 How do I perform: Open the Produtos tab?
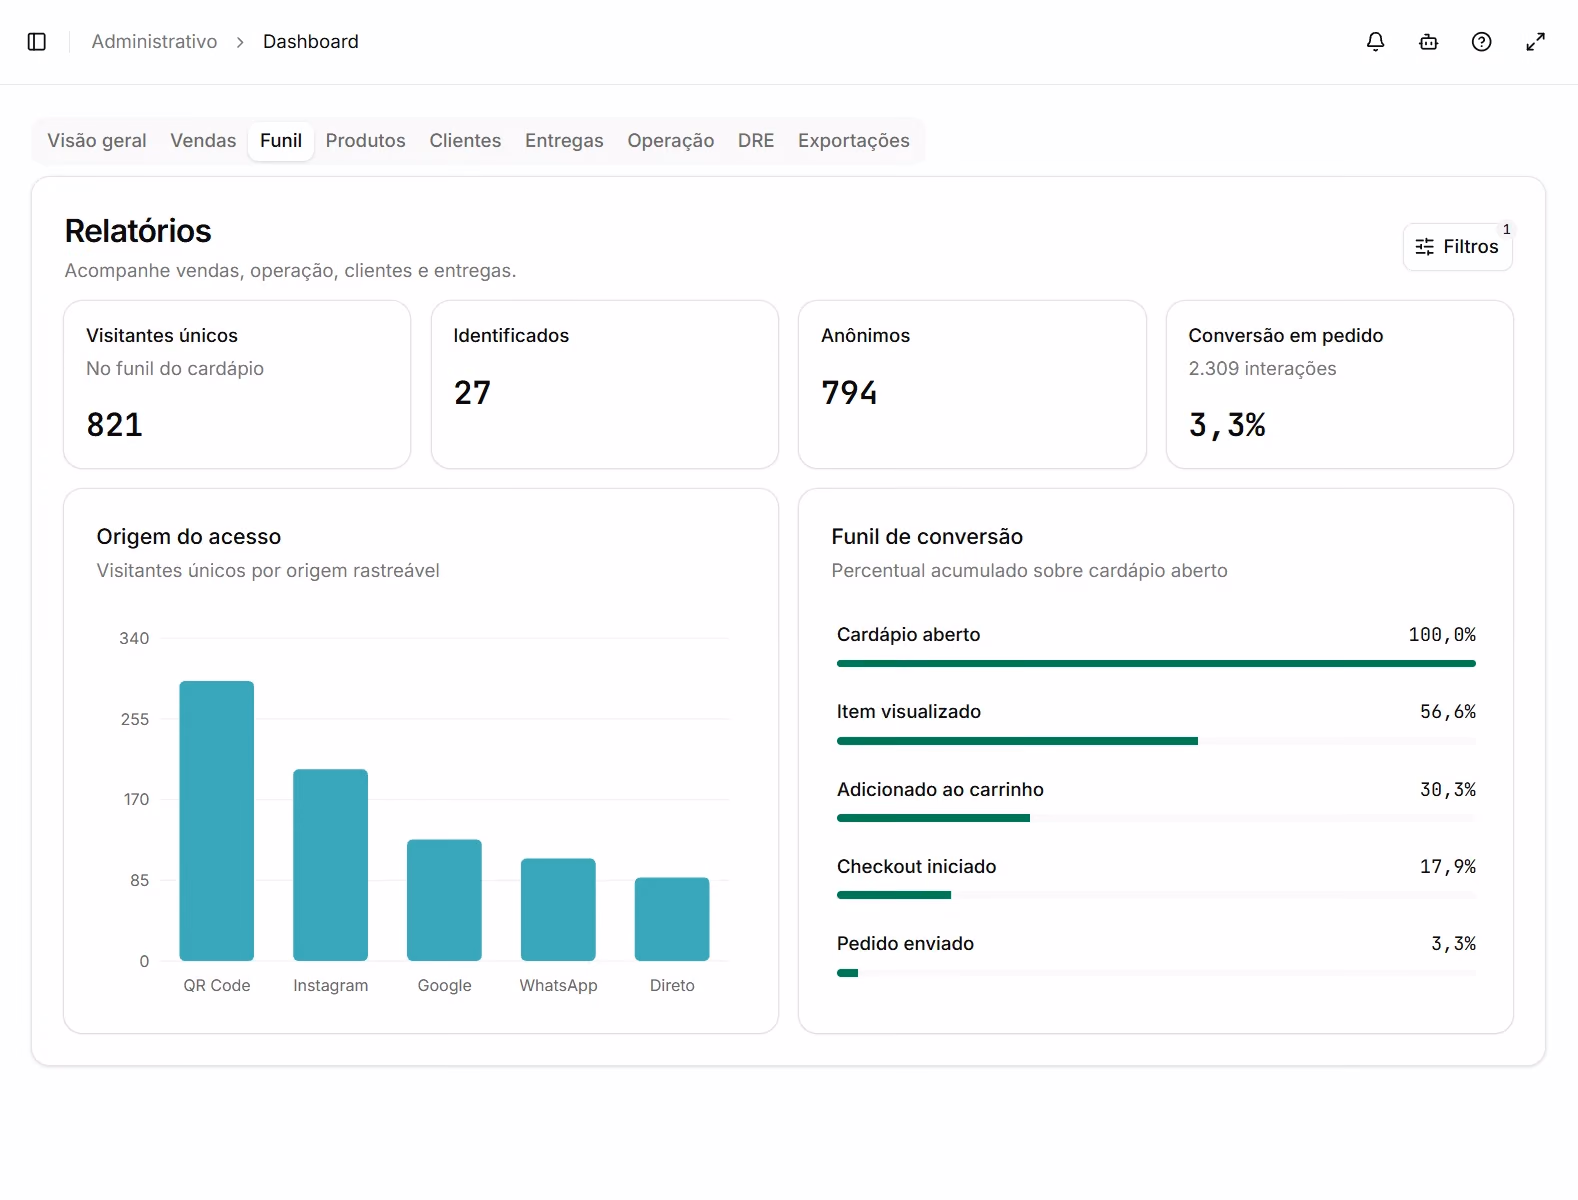pyautogui.click(x=365, y=141)
